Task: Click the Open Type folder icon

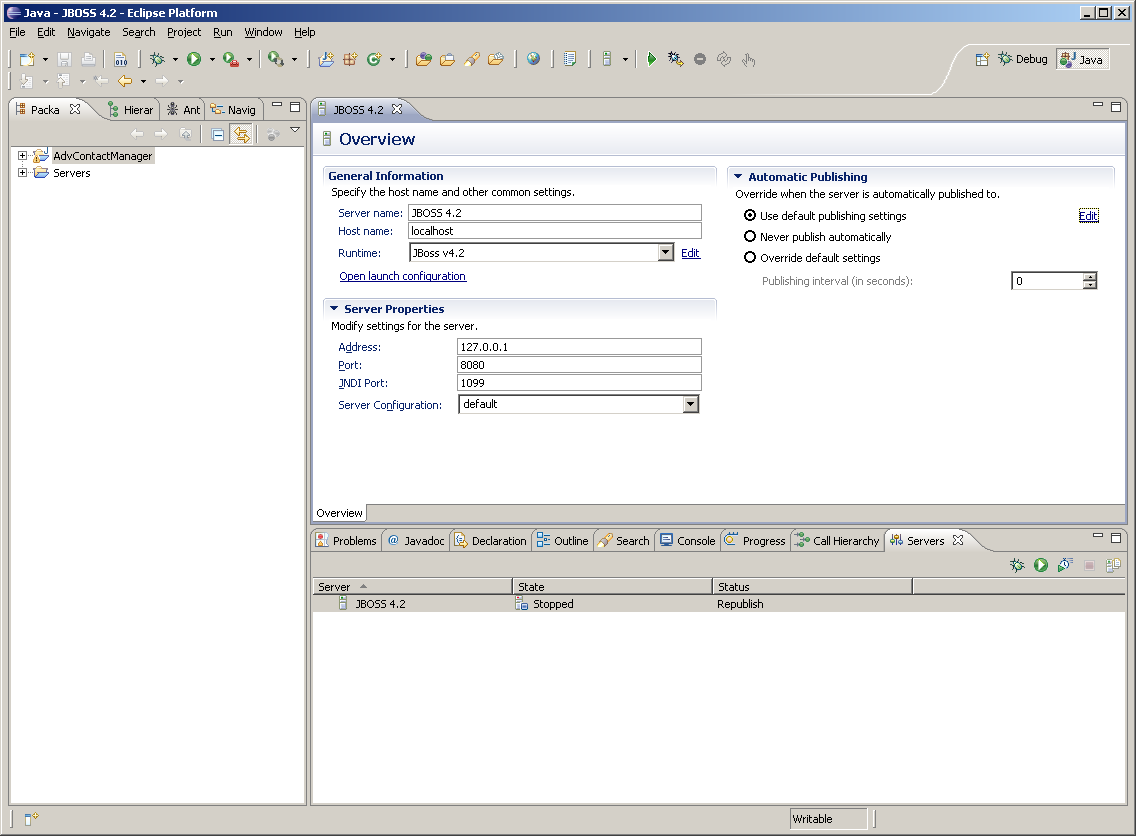Action: [x=424, y=59]
